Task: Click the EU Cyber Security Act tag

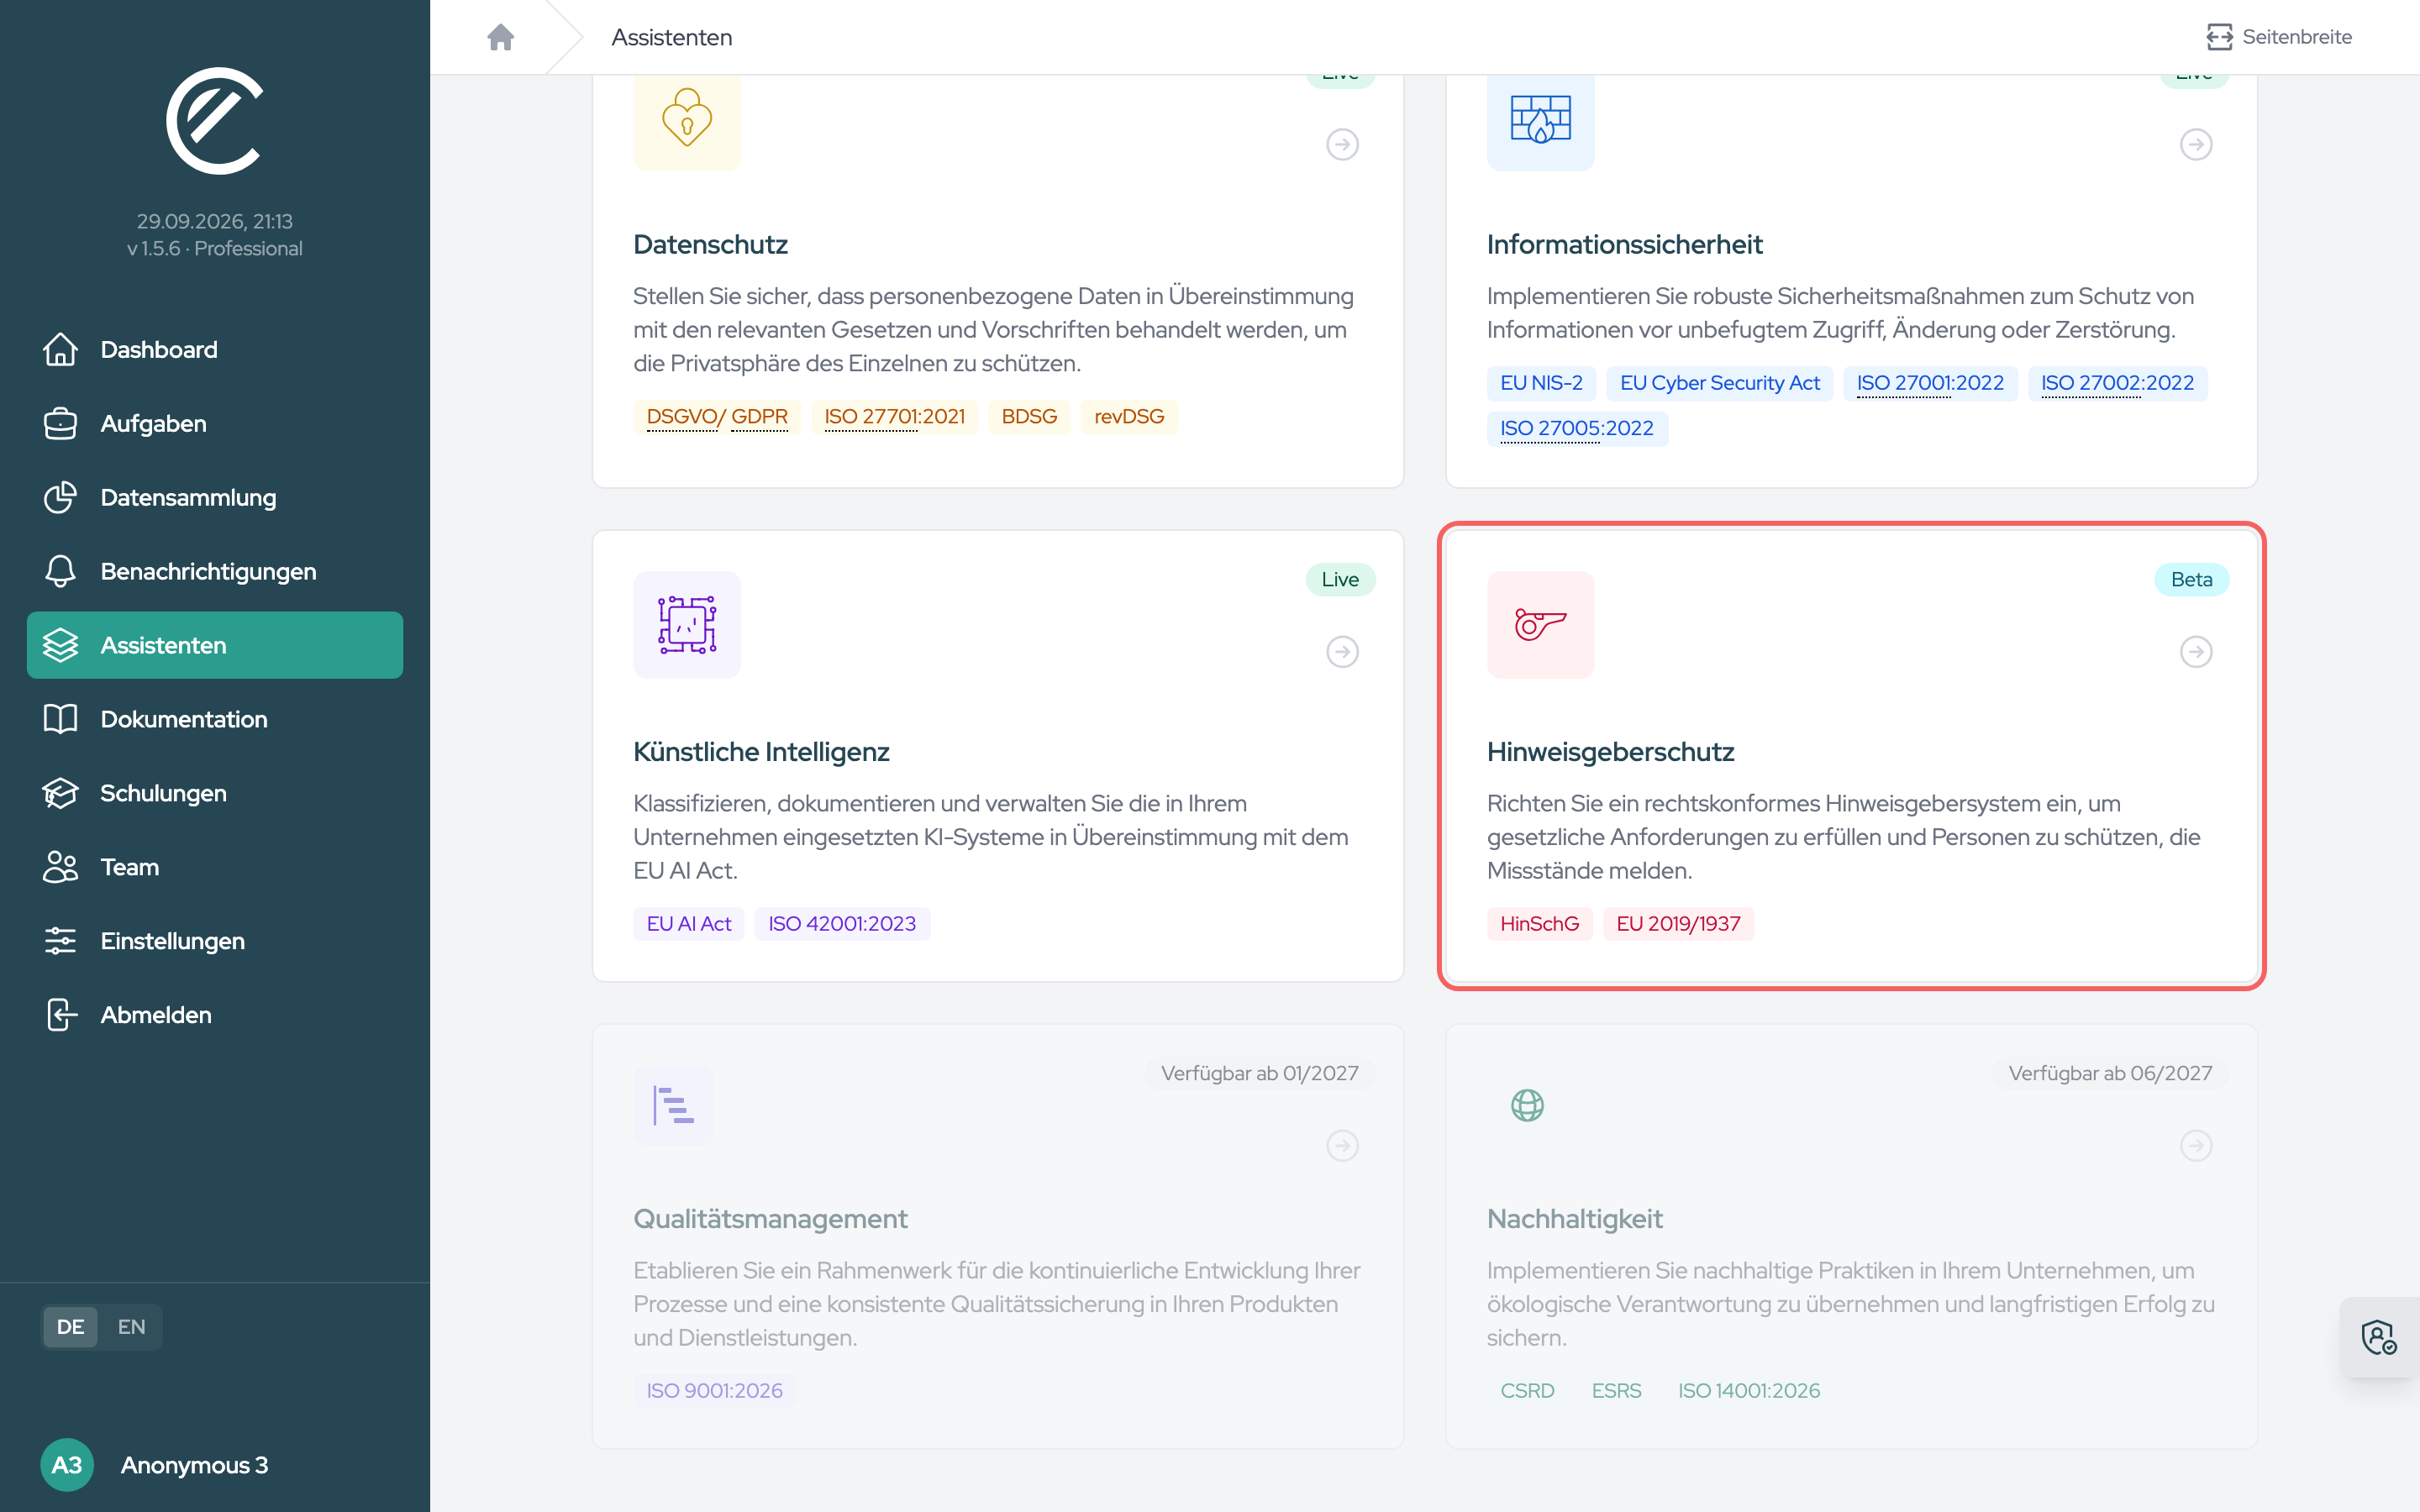Action: coord(1720,383)
